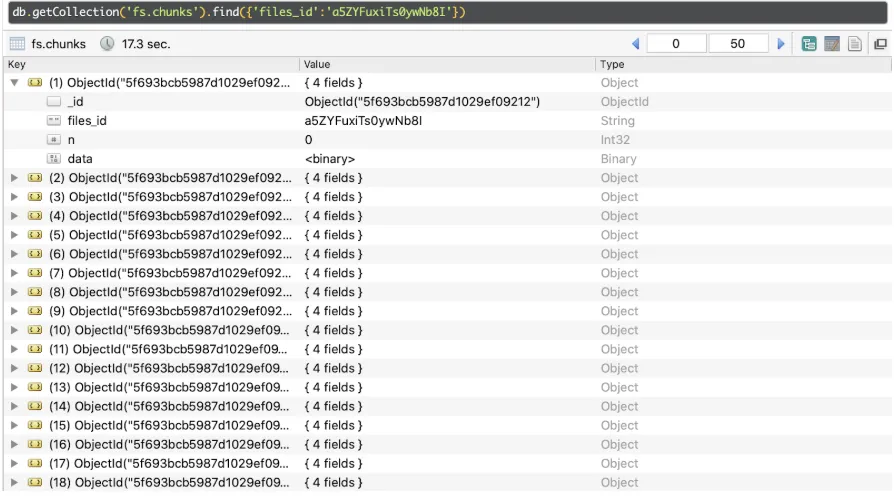The width and height of the screenshot is (894, 498).
Task: Select row (15) ObjectId key text
Action: click(169, 425)
